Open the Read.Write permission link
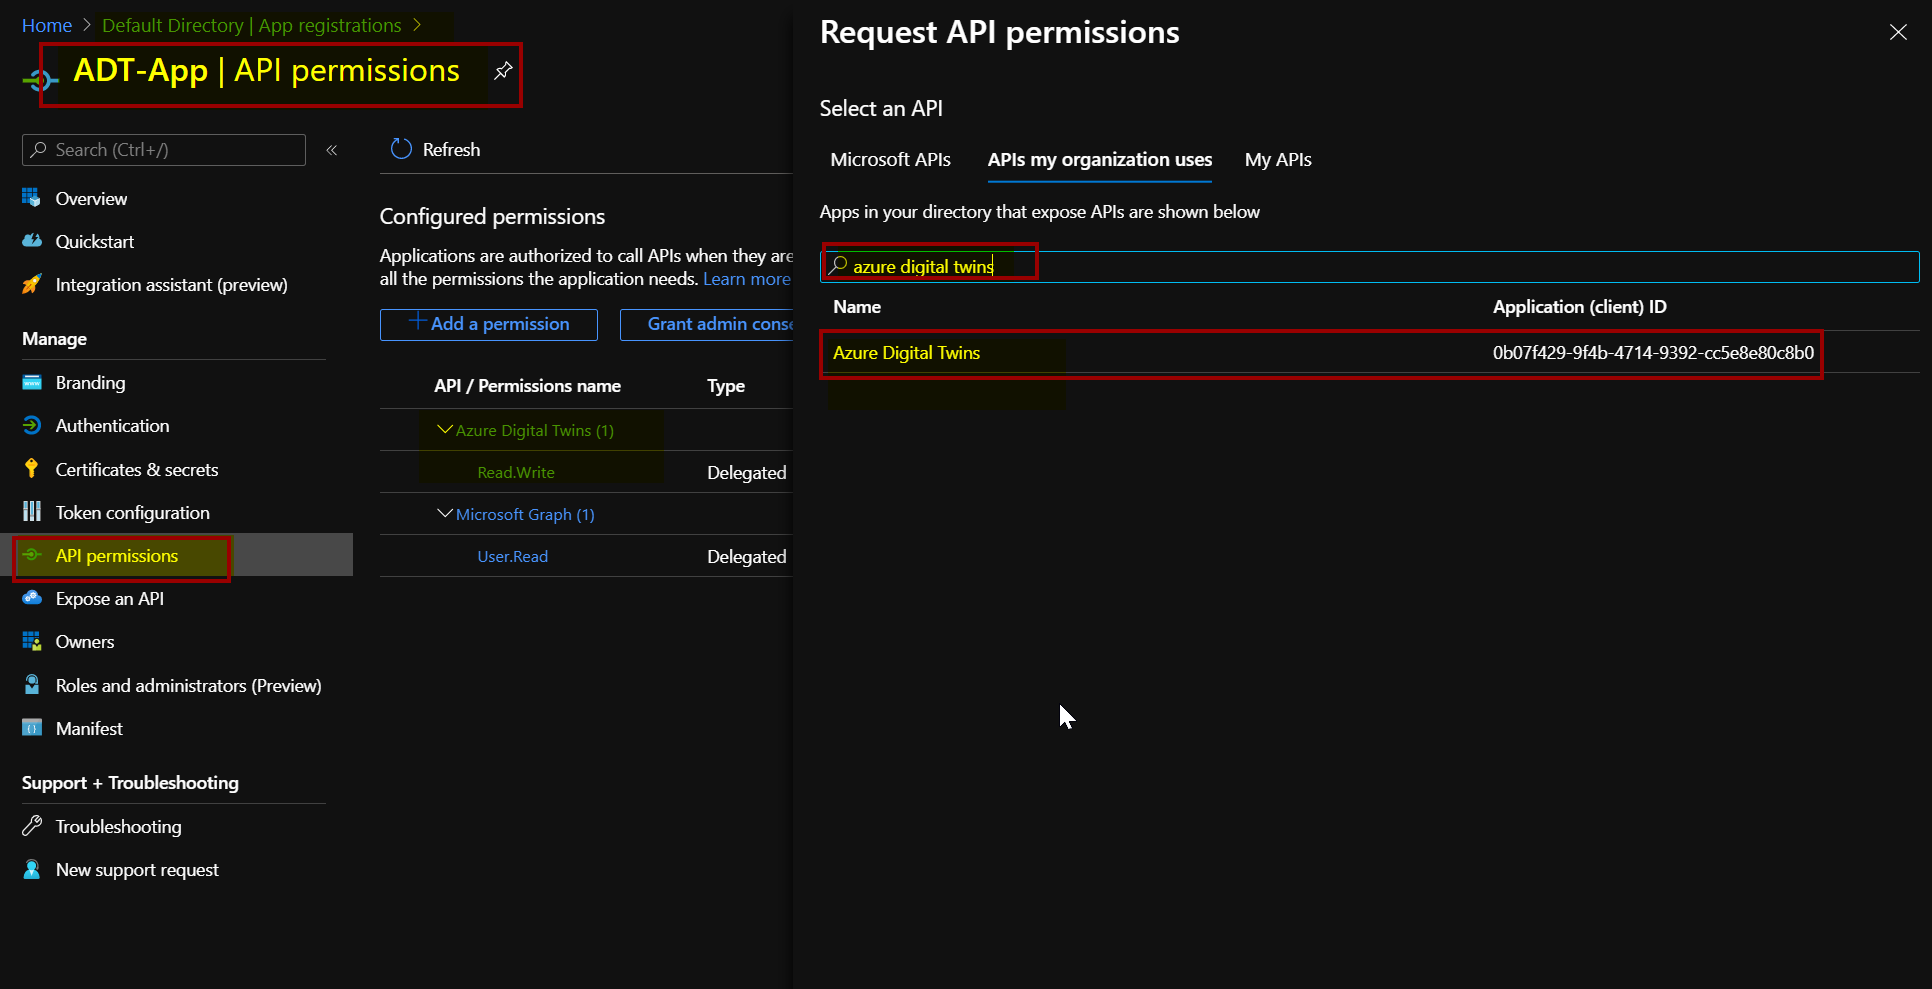Viewport: 1932px width, 989px height. click(516, 472)
